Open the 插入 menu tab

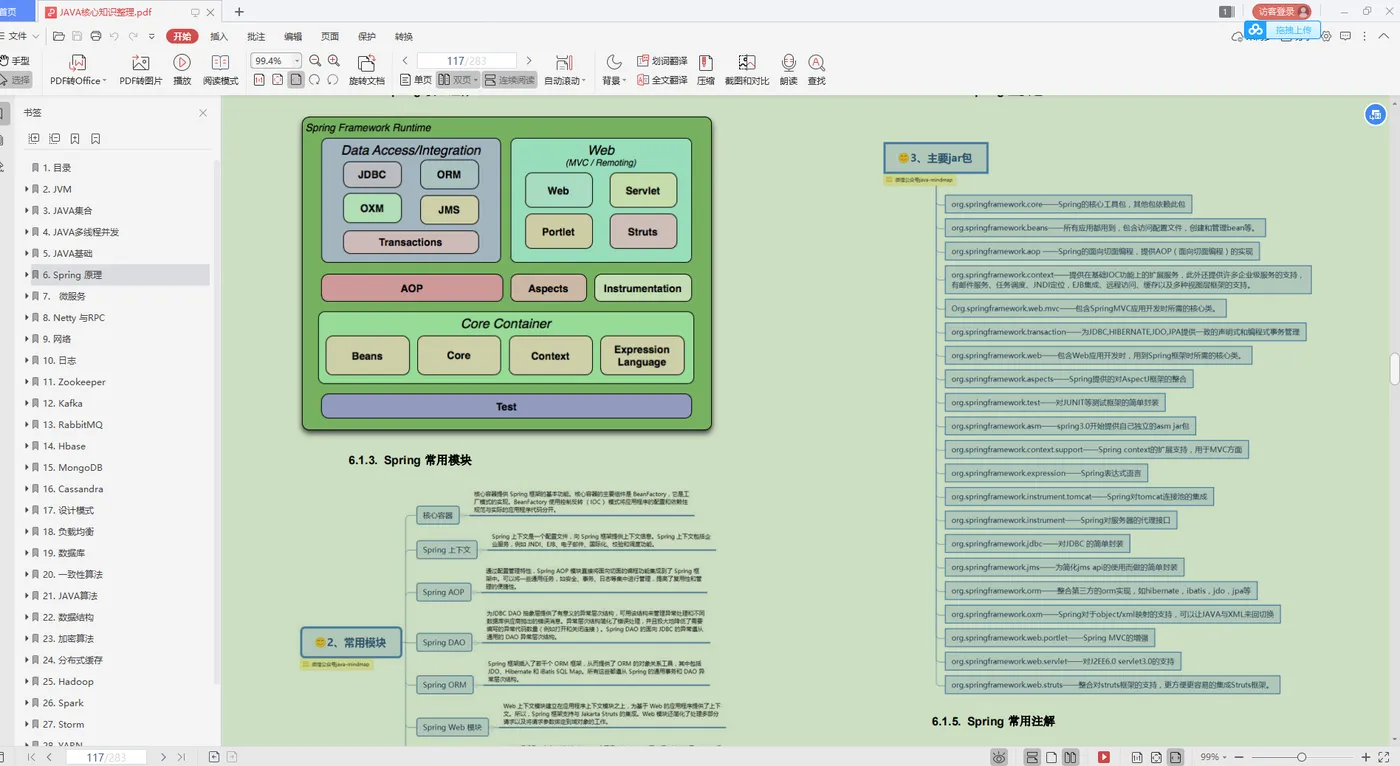[x=219, y=37]
